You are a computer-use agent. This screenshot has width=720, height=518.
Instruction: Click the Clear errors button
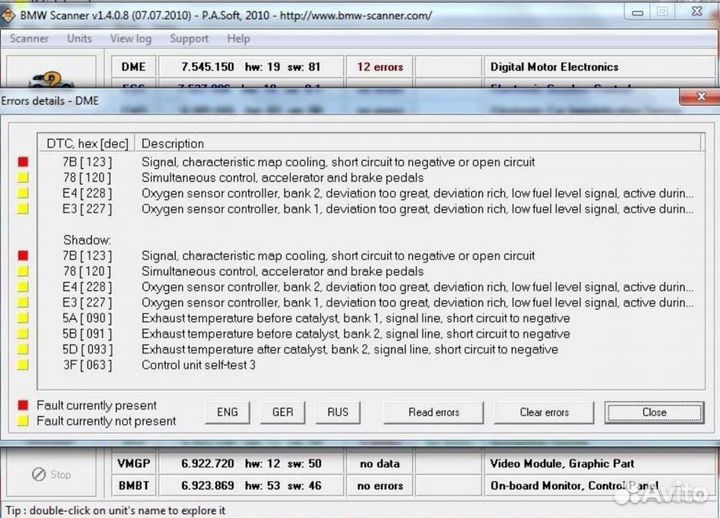[544, 412]
